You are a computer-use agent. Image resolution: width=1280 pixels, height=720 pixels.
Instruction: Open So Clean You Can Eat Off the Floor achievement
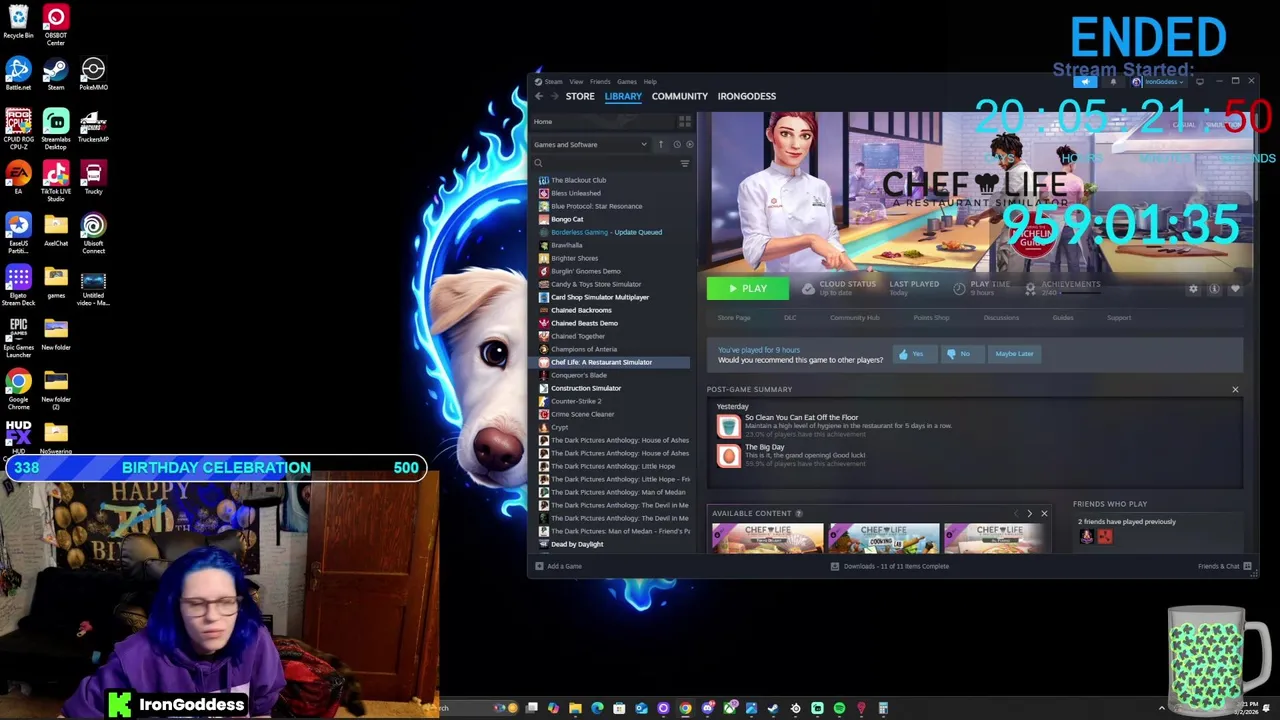tap(728, 426)
